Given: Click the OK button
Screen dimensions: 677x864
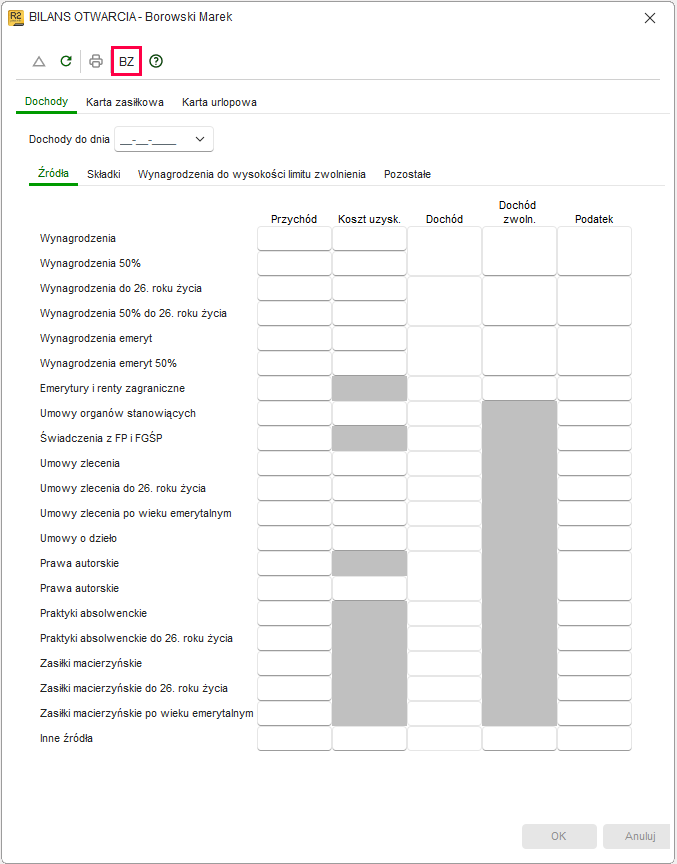Looking at the screenshot, I should pyautogui.click(x=559, y=836).
